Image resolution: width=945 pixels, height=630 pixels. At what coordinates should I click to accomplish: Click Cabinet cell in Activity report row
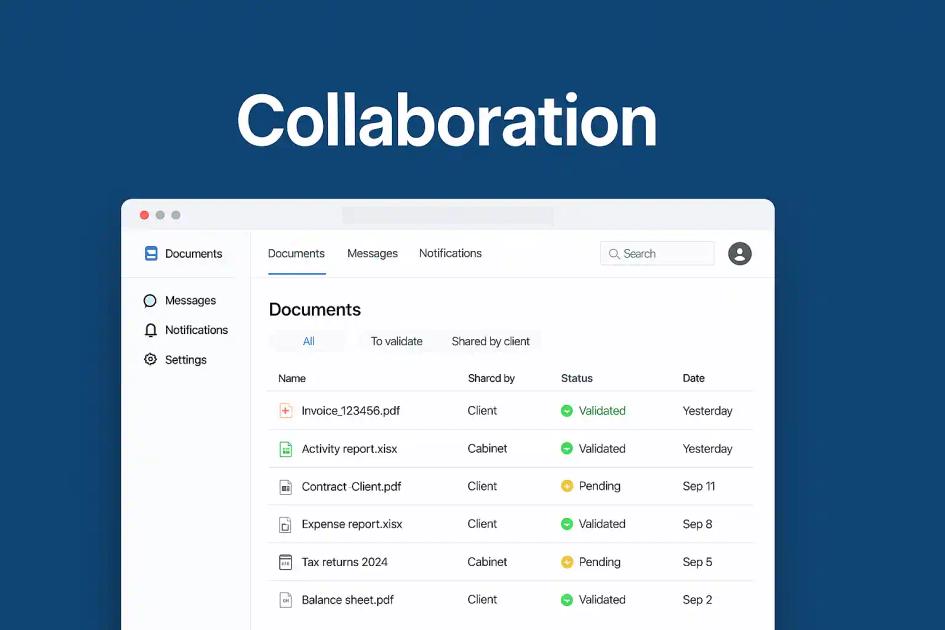click(x=487, y=449)
